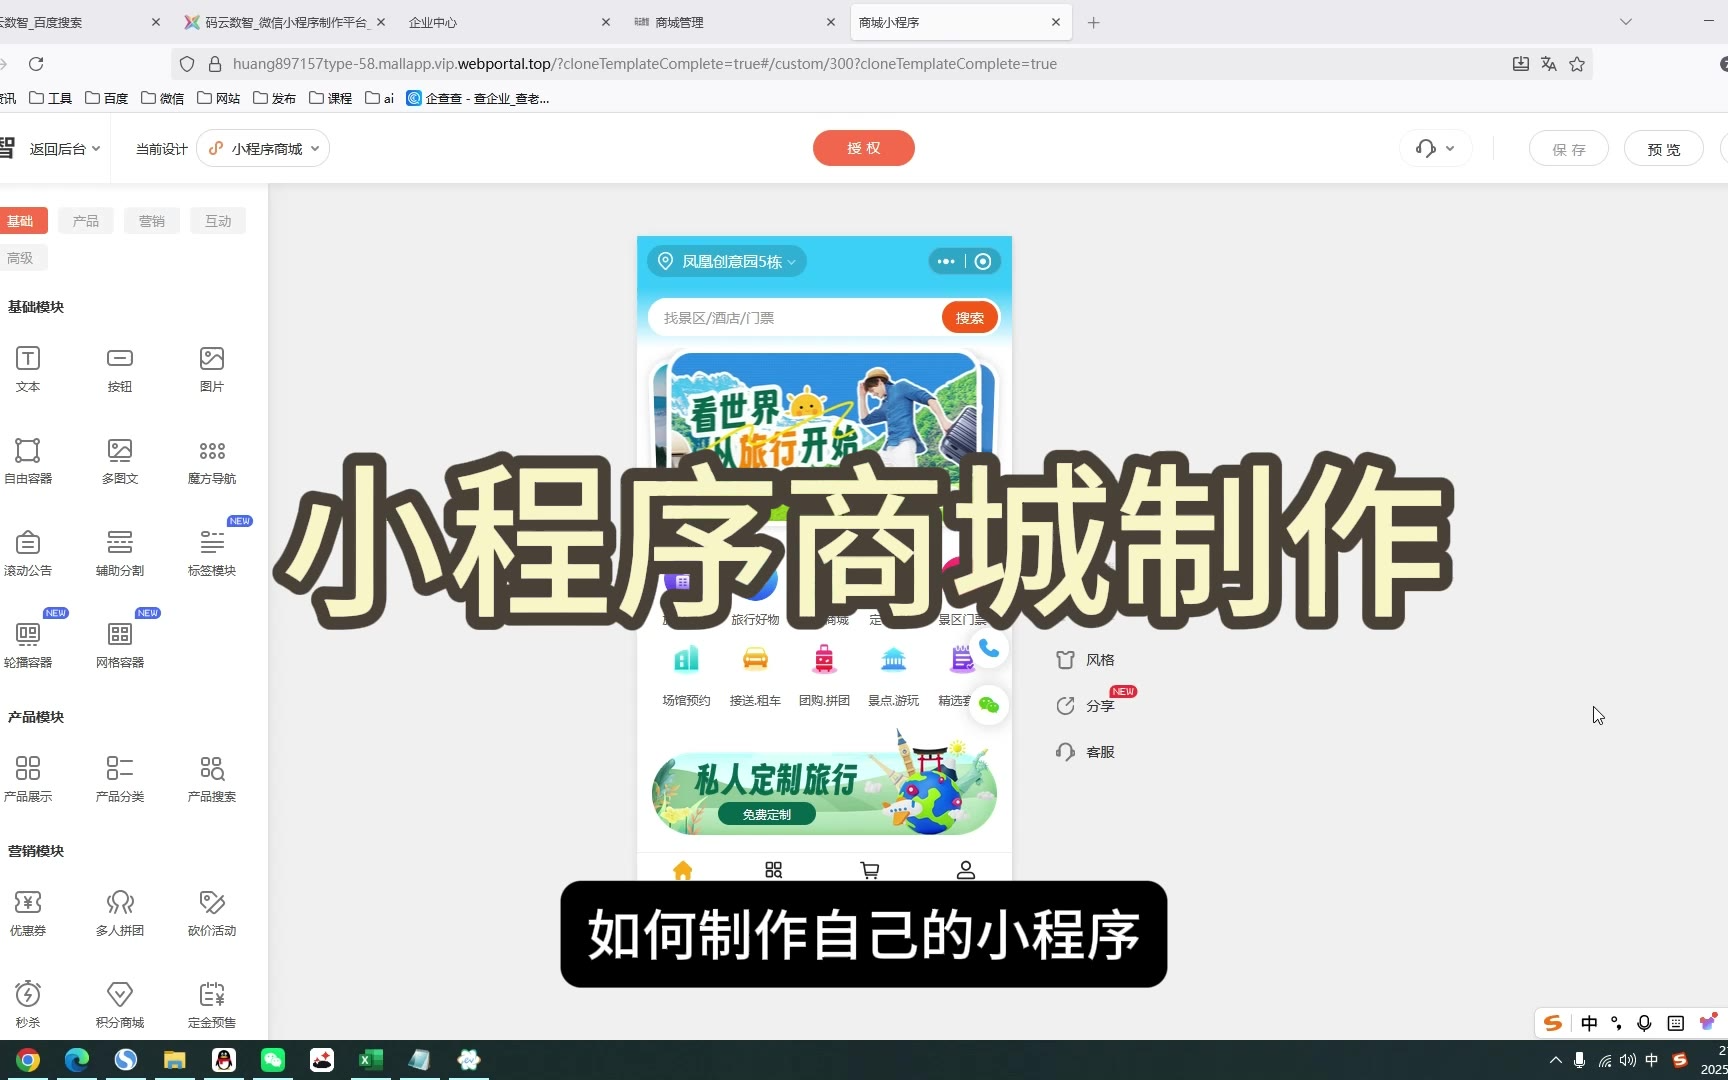The height and width of the screenshot is (1080, 1728).
Task: Select 场馆预约 icon in phone preview
Action: point(686,675)
